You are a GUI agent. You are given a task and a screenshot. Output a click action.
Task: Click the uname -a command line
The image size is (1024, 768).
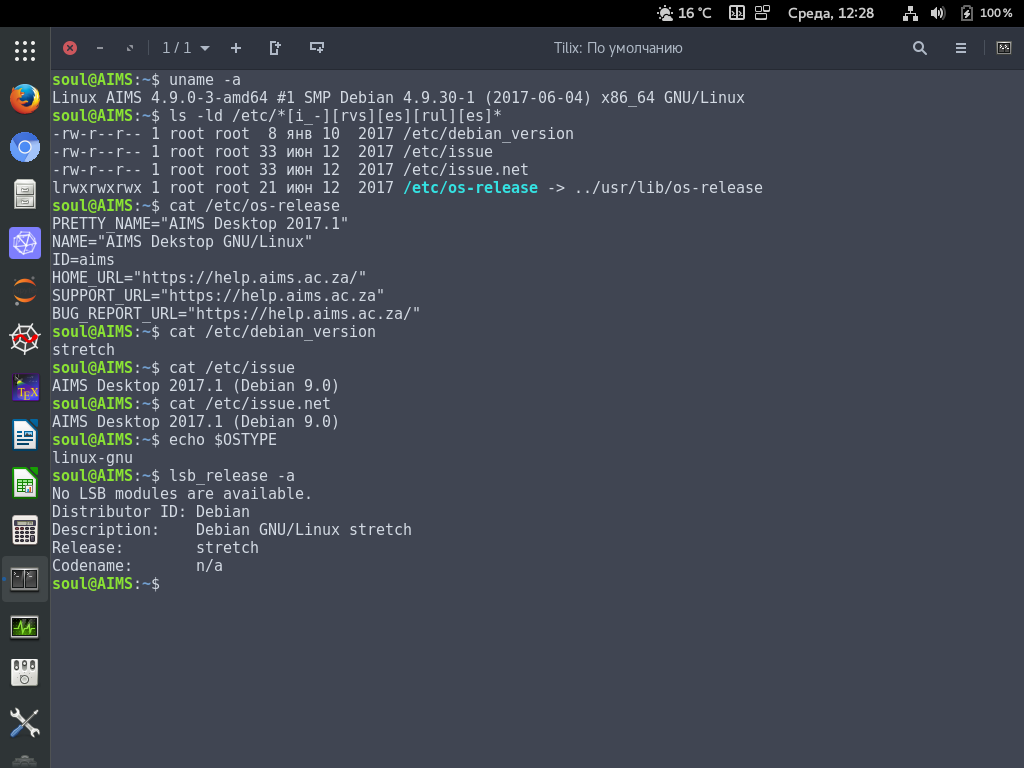pos(146,80)
